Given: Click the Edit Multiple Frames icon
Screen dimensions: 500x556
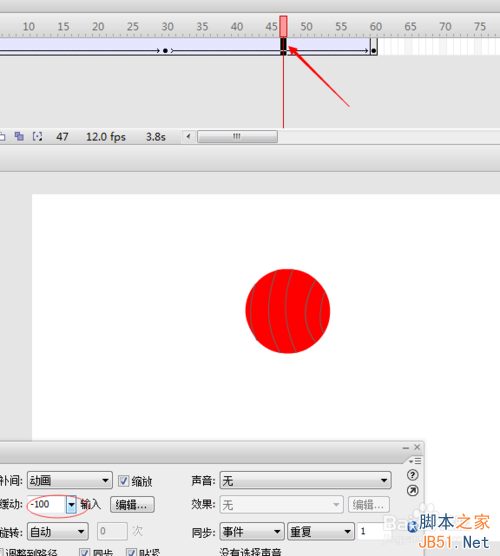Looking at the screenshot, I should pyautogui.click(x=19, y=136).
